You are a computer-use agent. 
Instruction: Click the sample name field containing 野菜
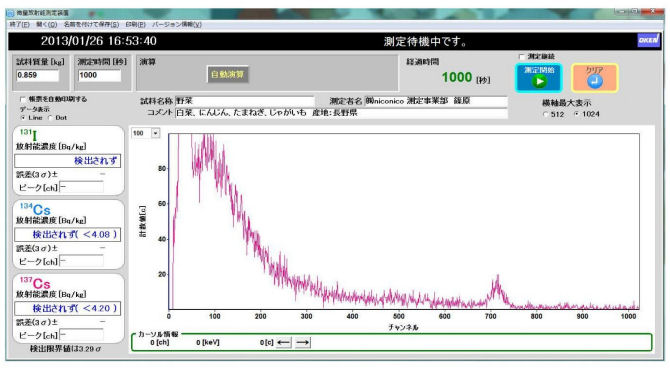[245, 101]
